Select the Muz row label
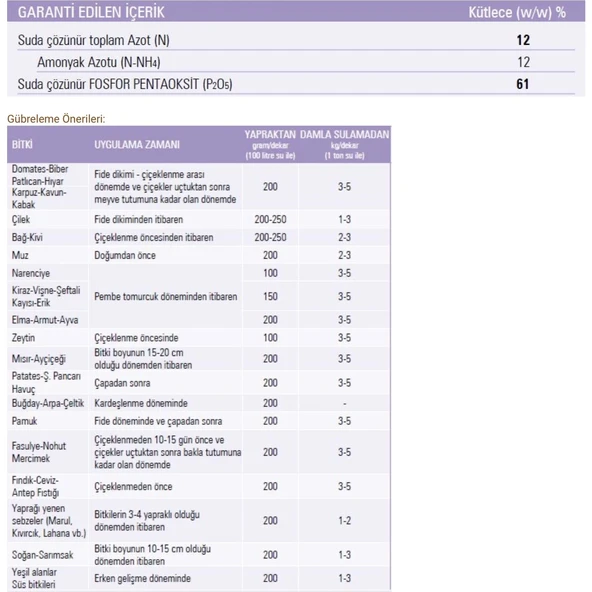 (20, 255)
